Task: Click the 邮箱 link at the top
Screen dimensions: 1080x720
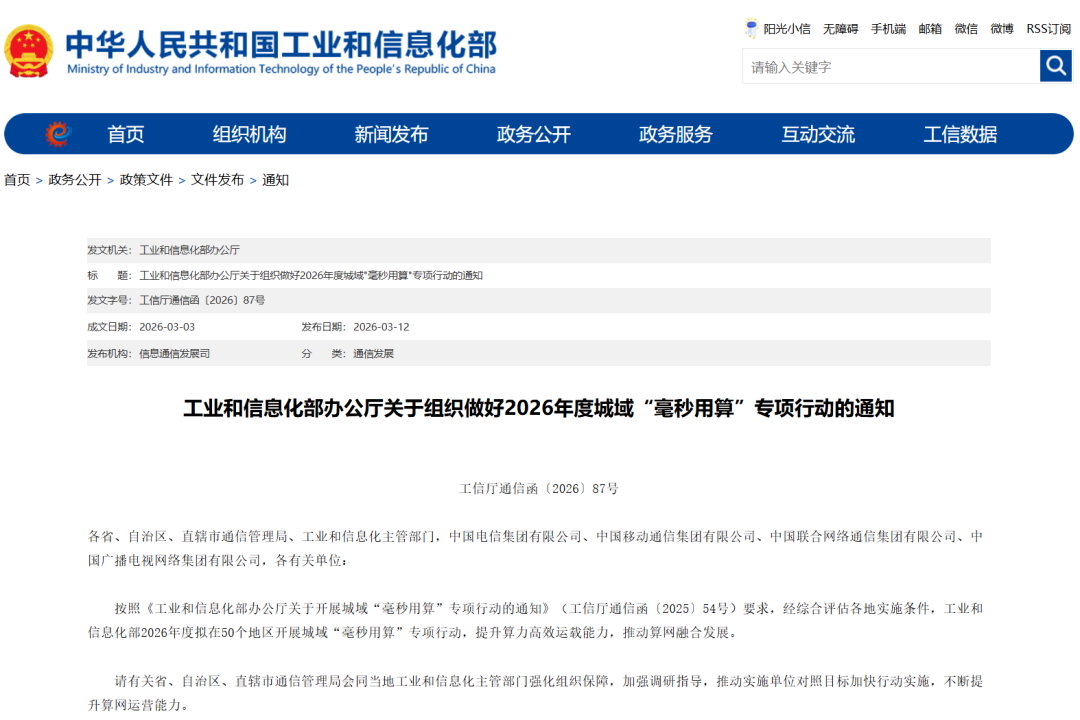Action: click(930, 29)
